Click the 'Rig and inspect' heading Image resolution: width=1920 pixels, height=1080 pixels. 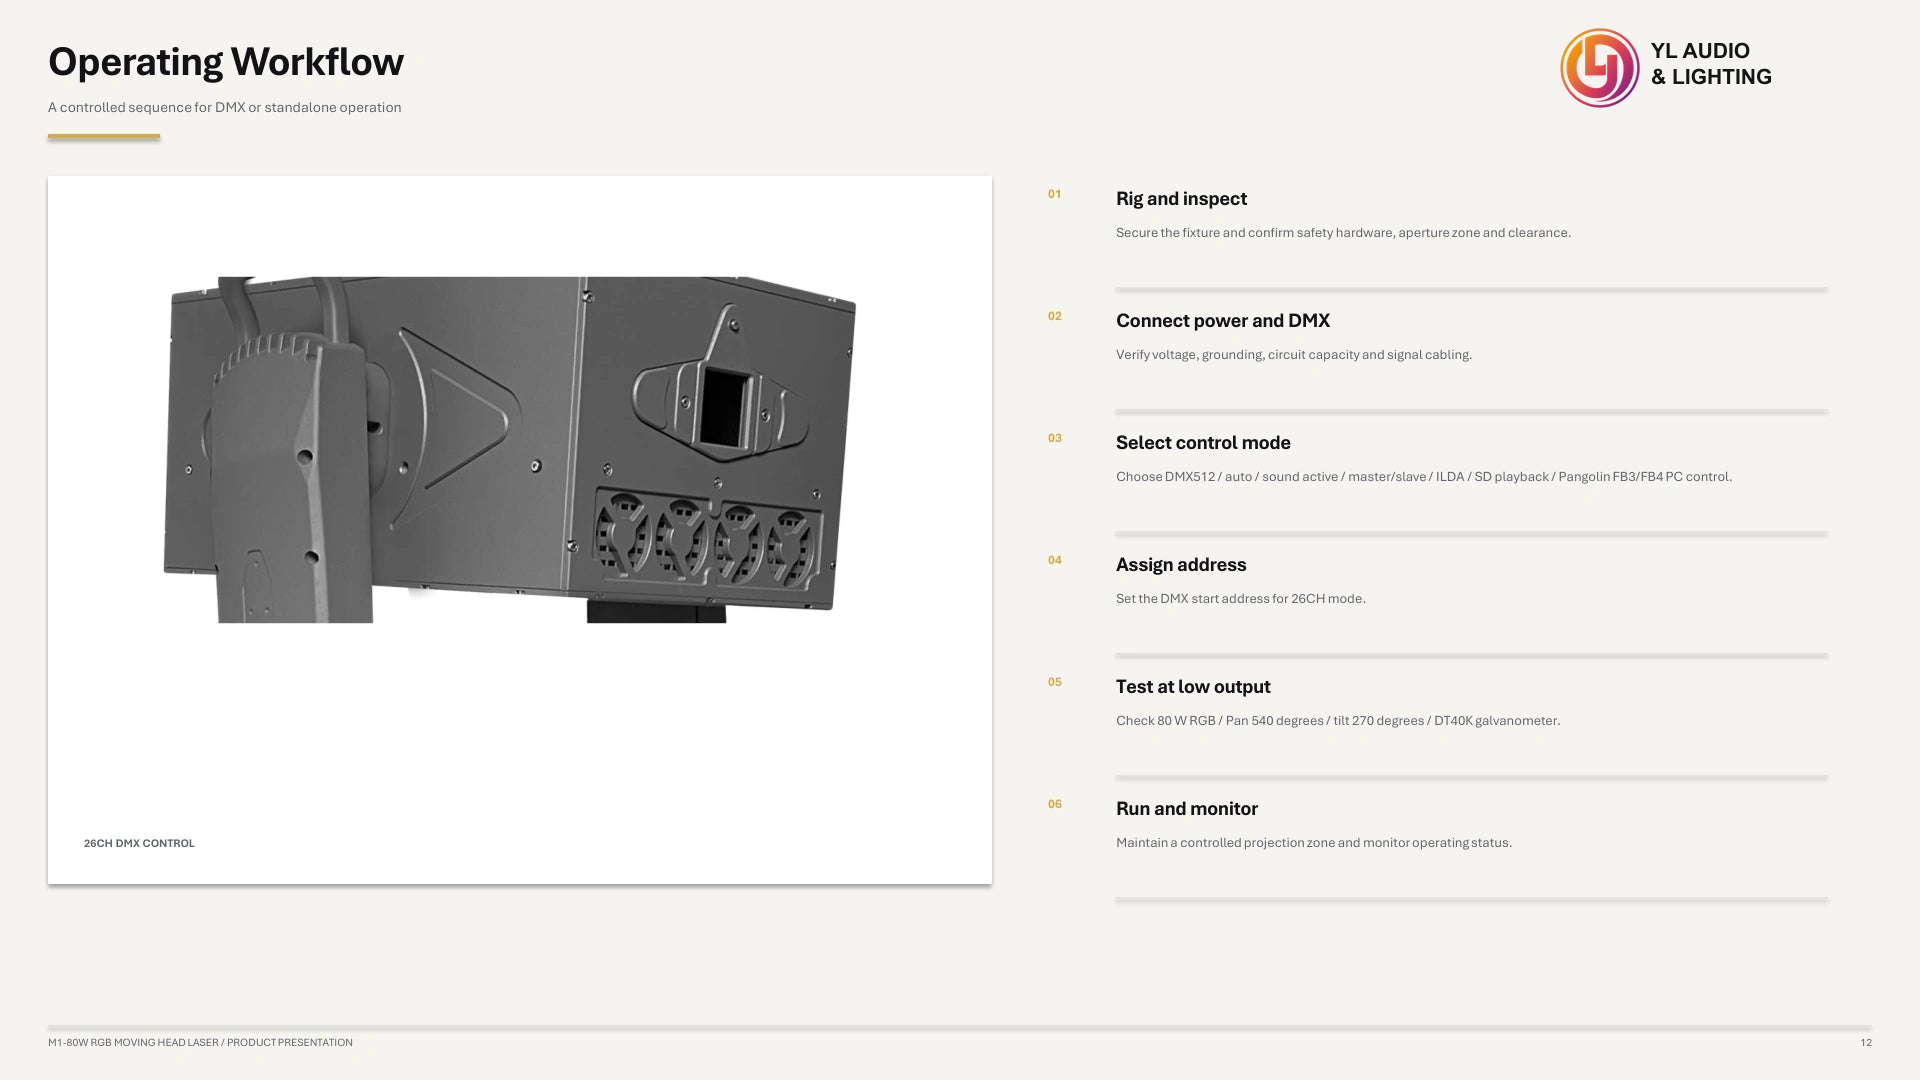click(1181, 199)
